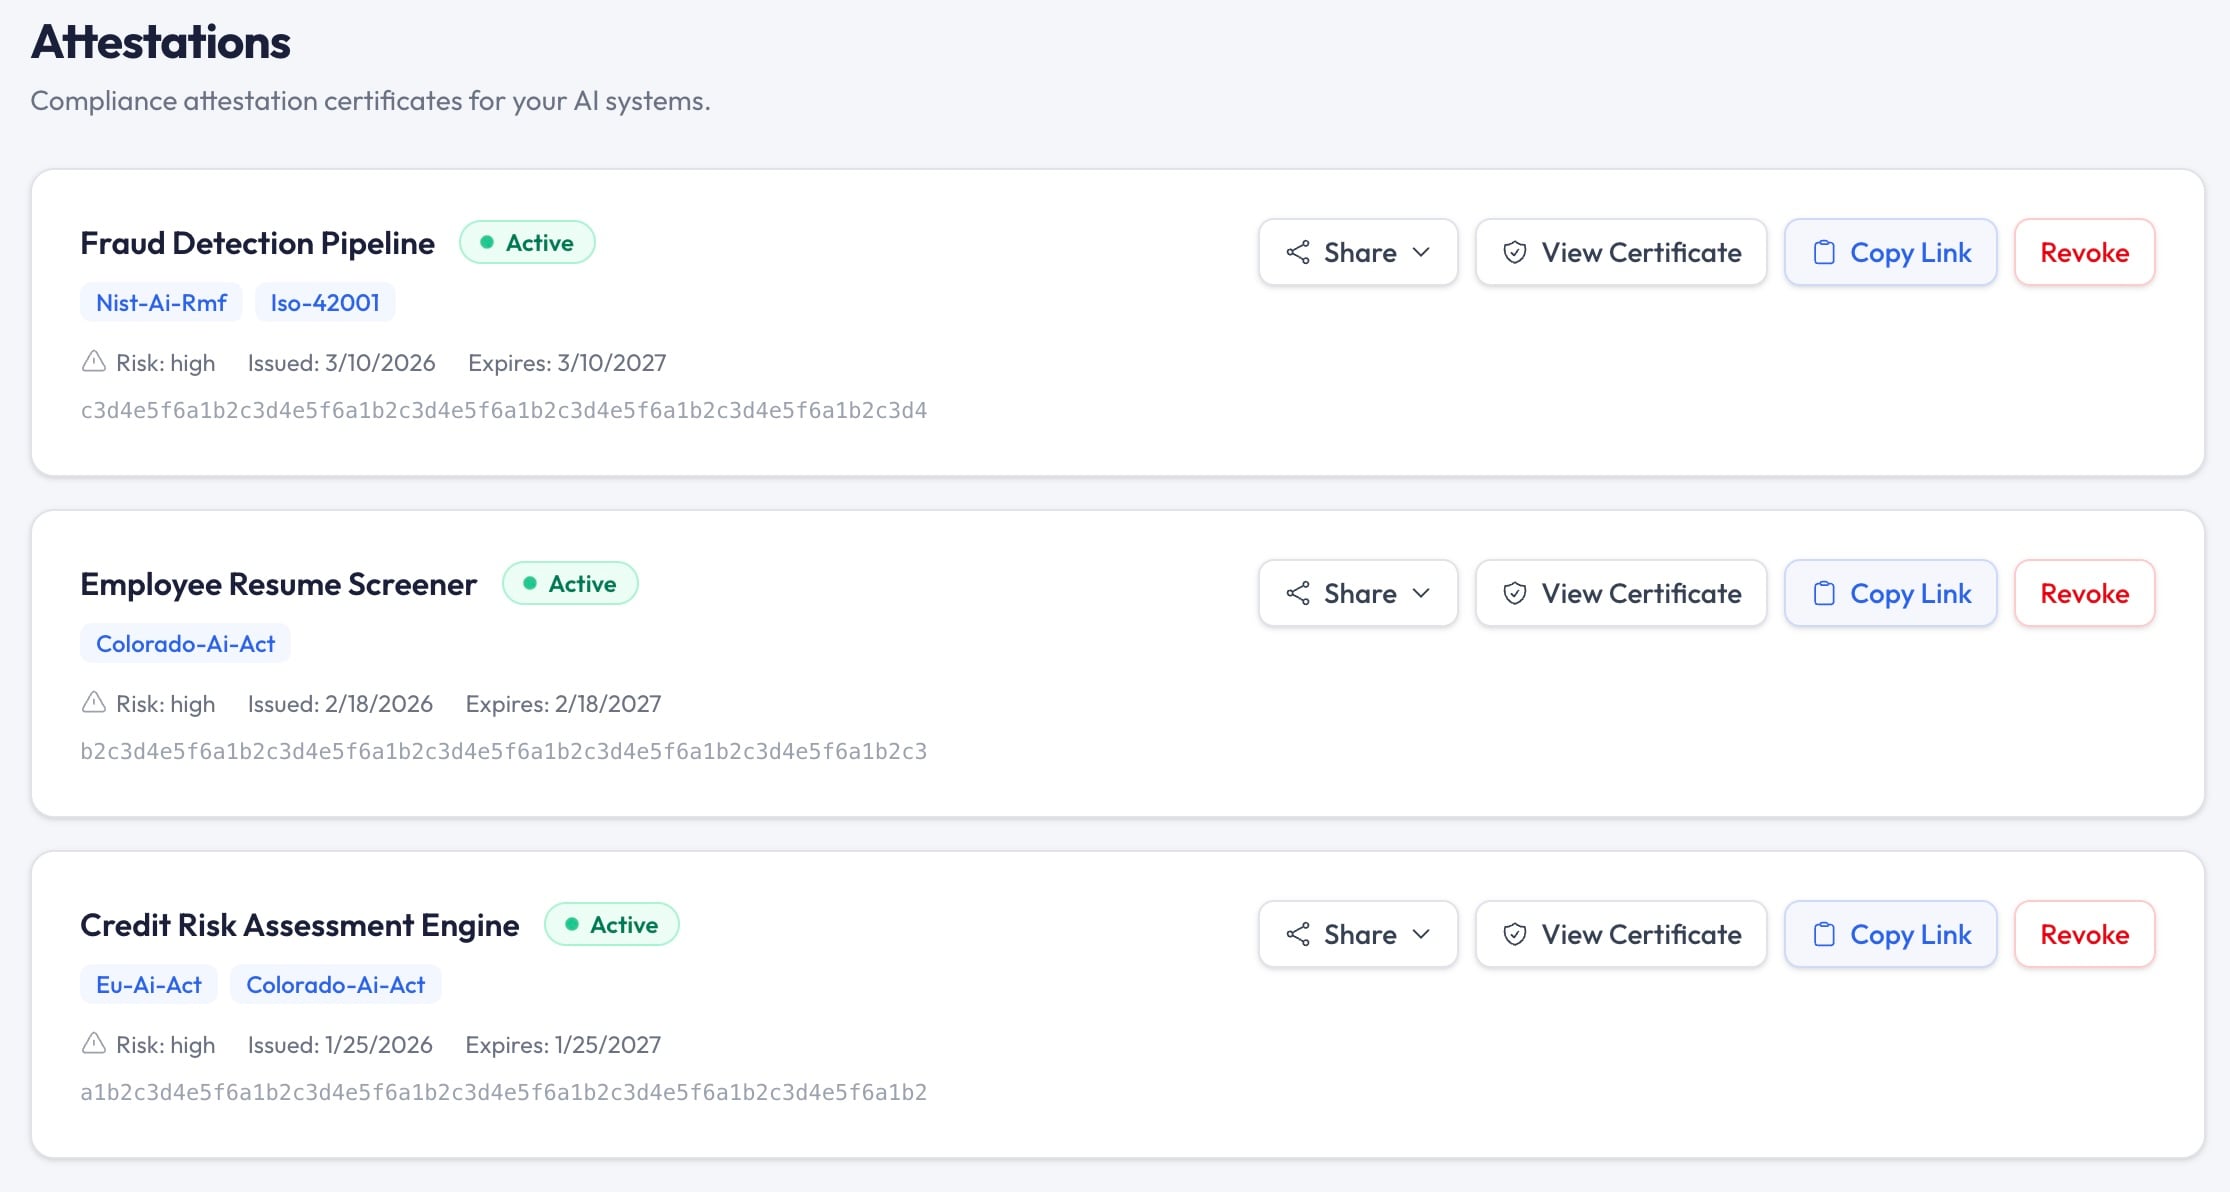This screenshot has width=2230, height=1192.
Task: Click Active status badge on Employee Resume Screener
Action: point(570,583)
